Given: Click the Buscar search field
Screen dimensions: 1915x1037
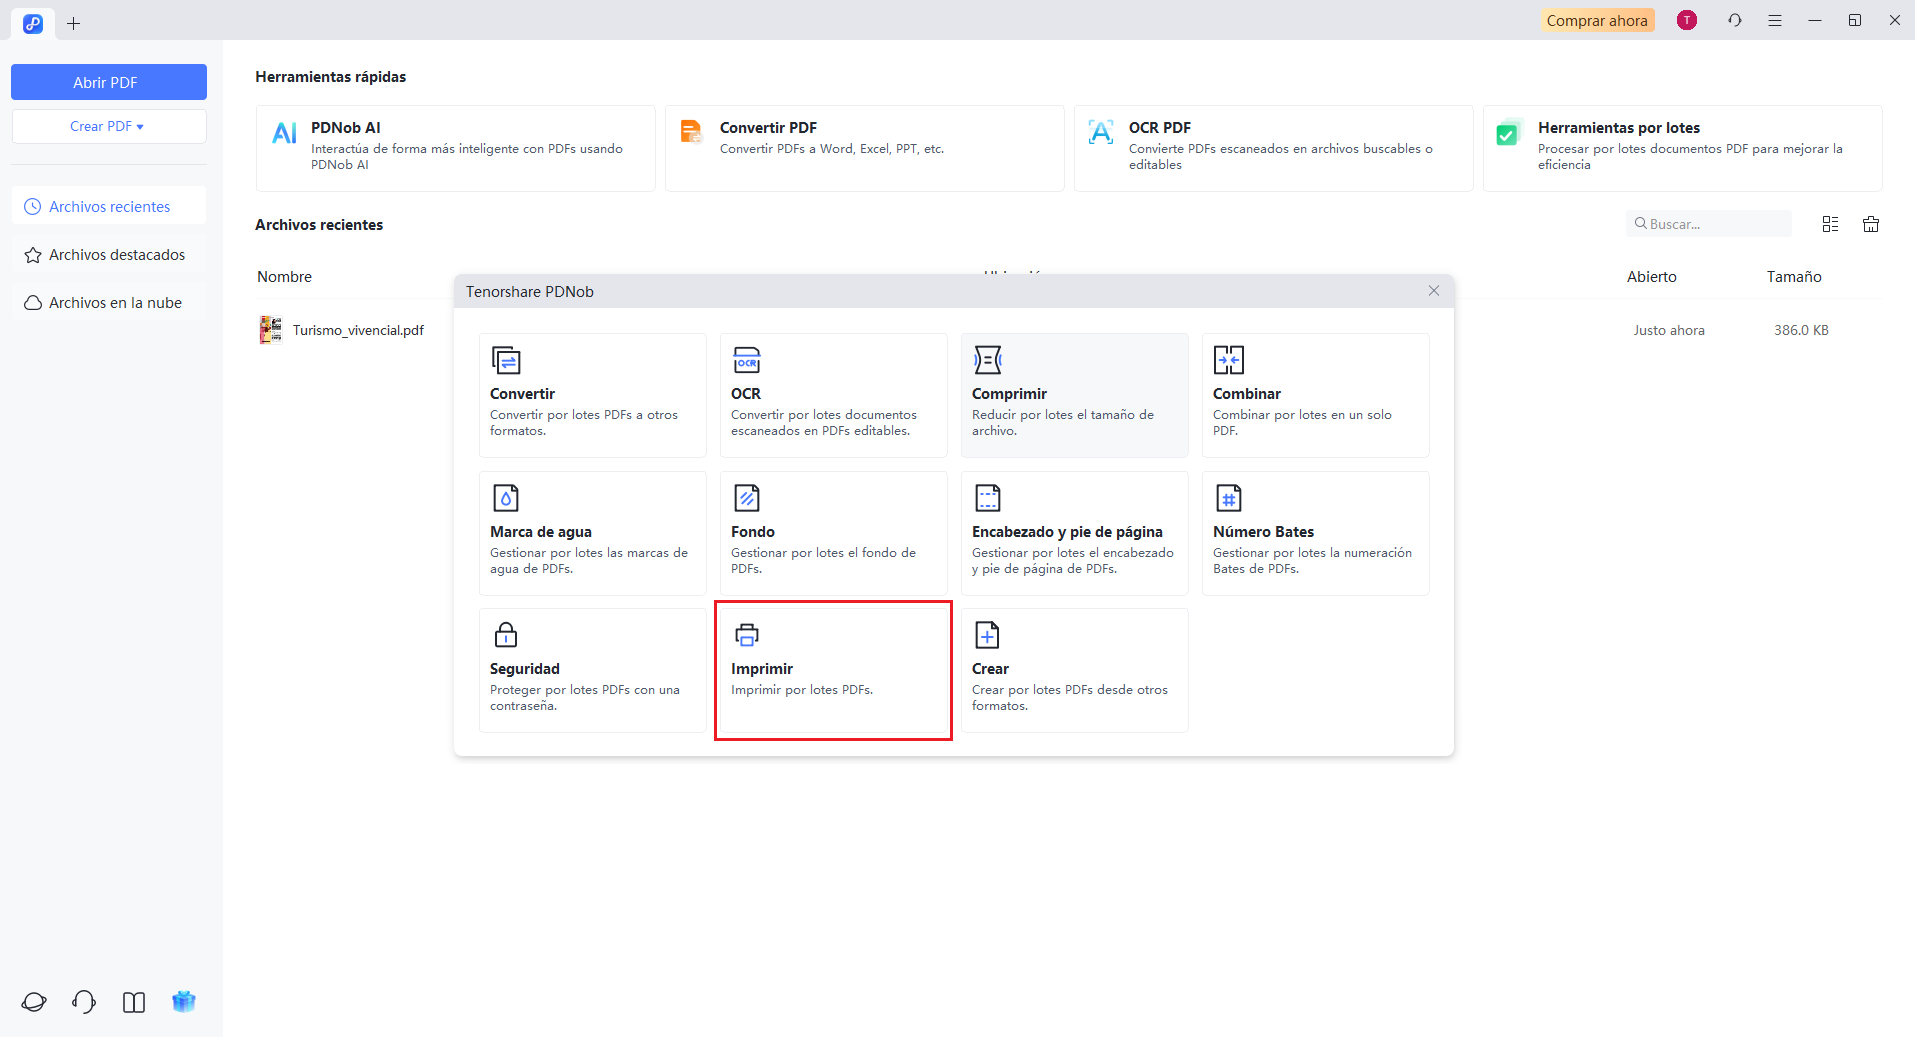Looking at the screenshot, I should (x=1712, y=224).
